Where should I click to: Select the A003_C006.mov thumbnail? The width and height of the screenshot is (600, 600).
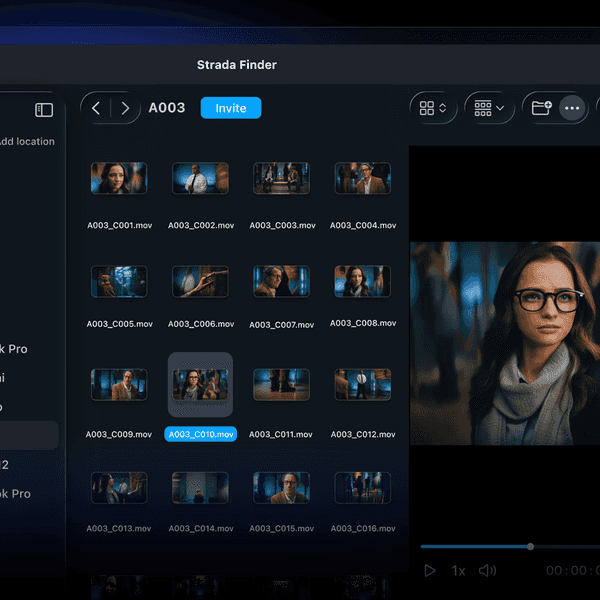point(201,281)
